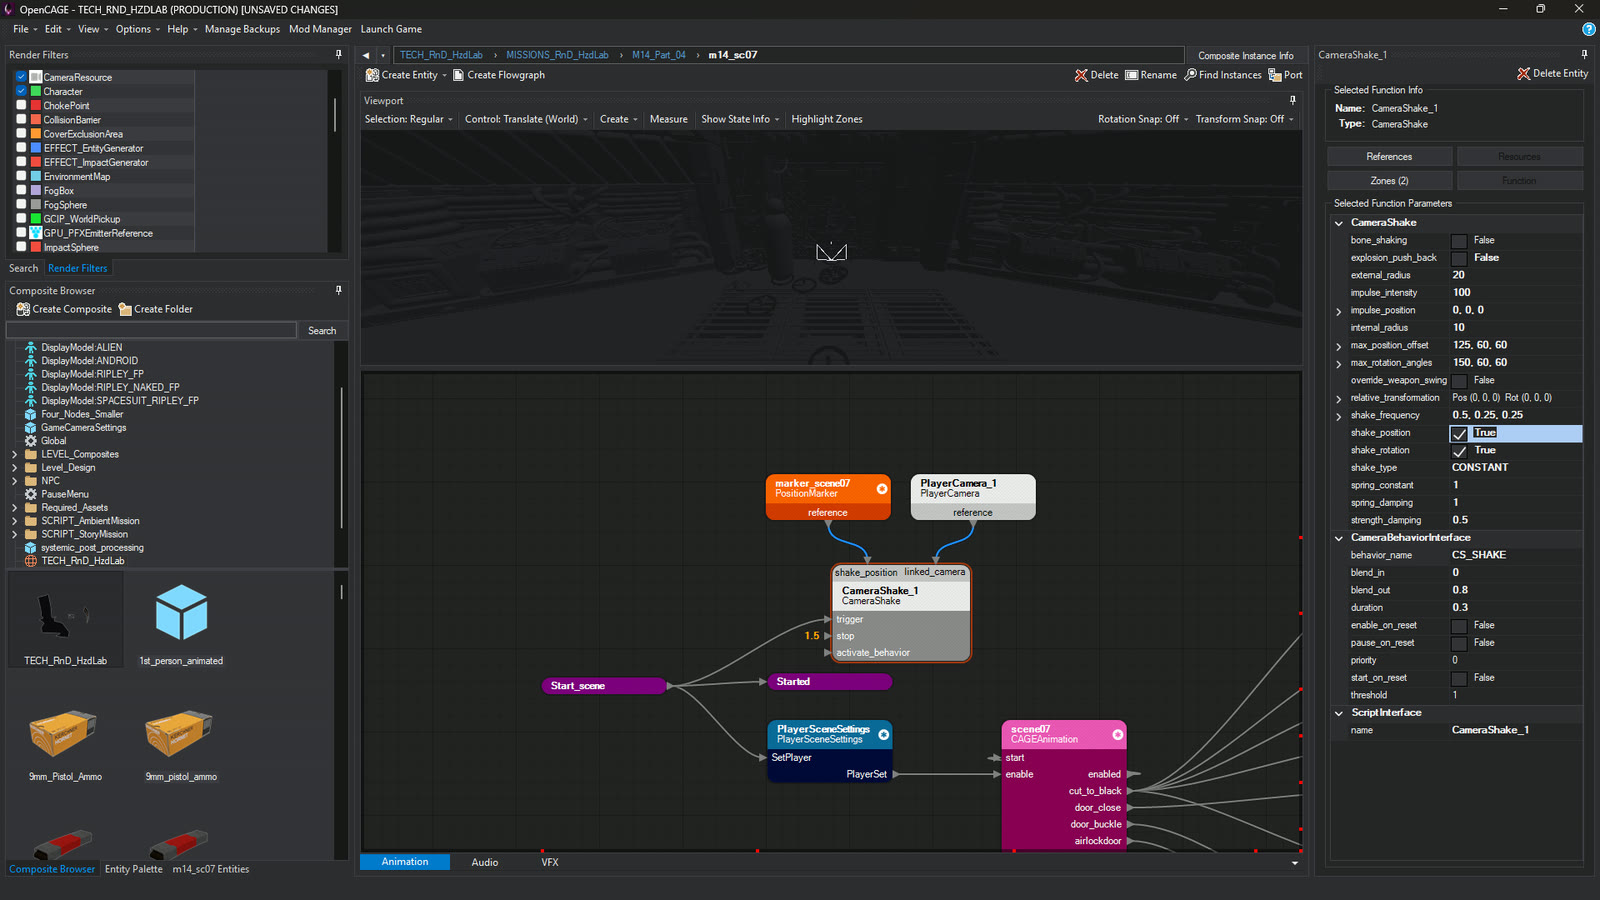
Task: Click the Composite Instance Info button
Action: 1246,55
